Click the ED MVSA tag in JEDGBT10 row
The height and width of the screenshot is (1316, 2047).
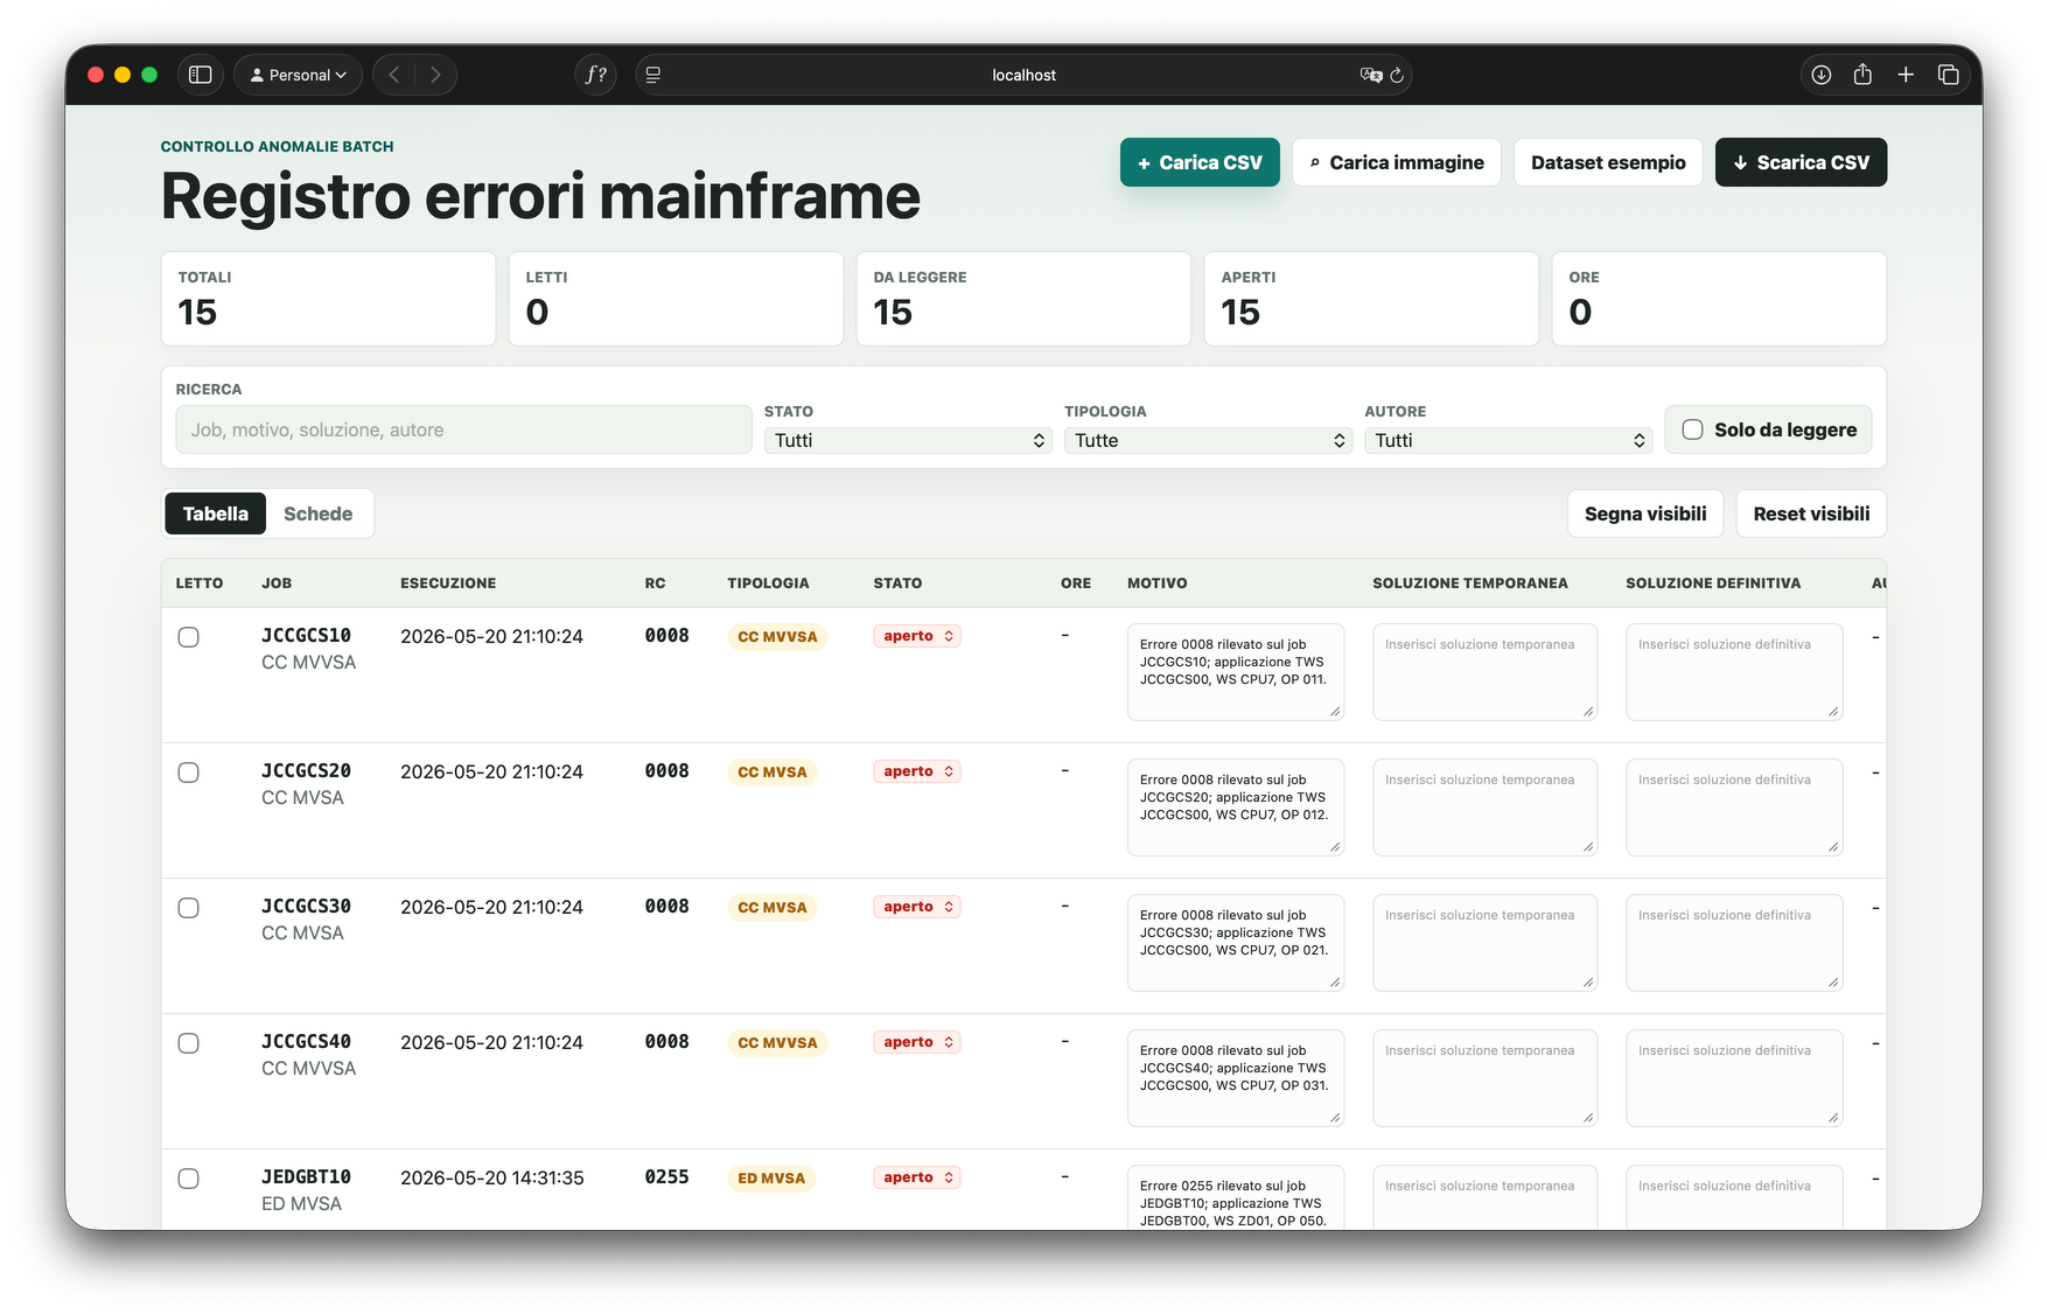point(771,1178)
